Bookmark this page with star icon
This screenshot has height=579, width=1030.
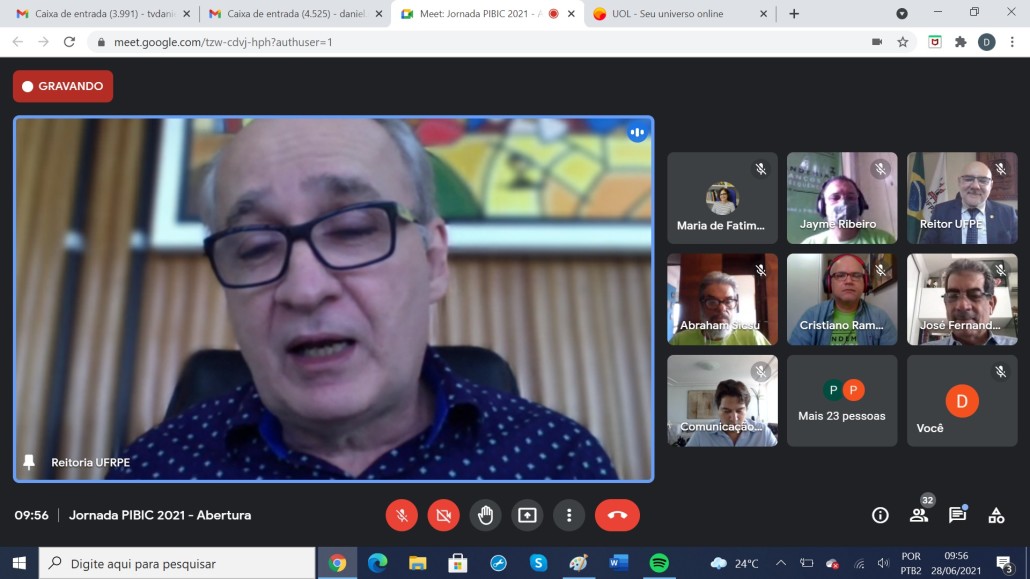[903, 42]
